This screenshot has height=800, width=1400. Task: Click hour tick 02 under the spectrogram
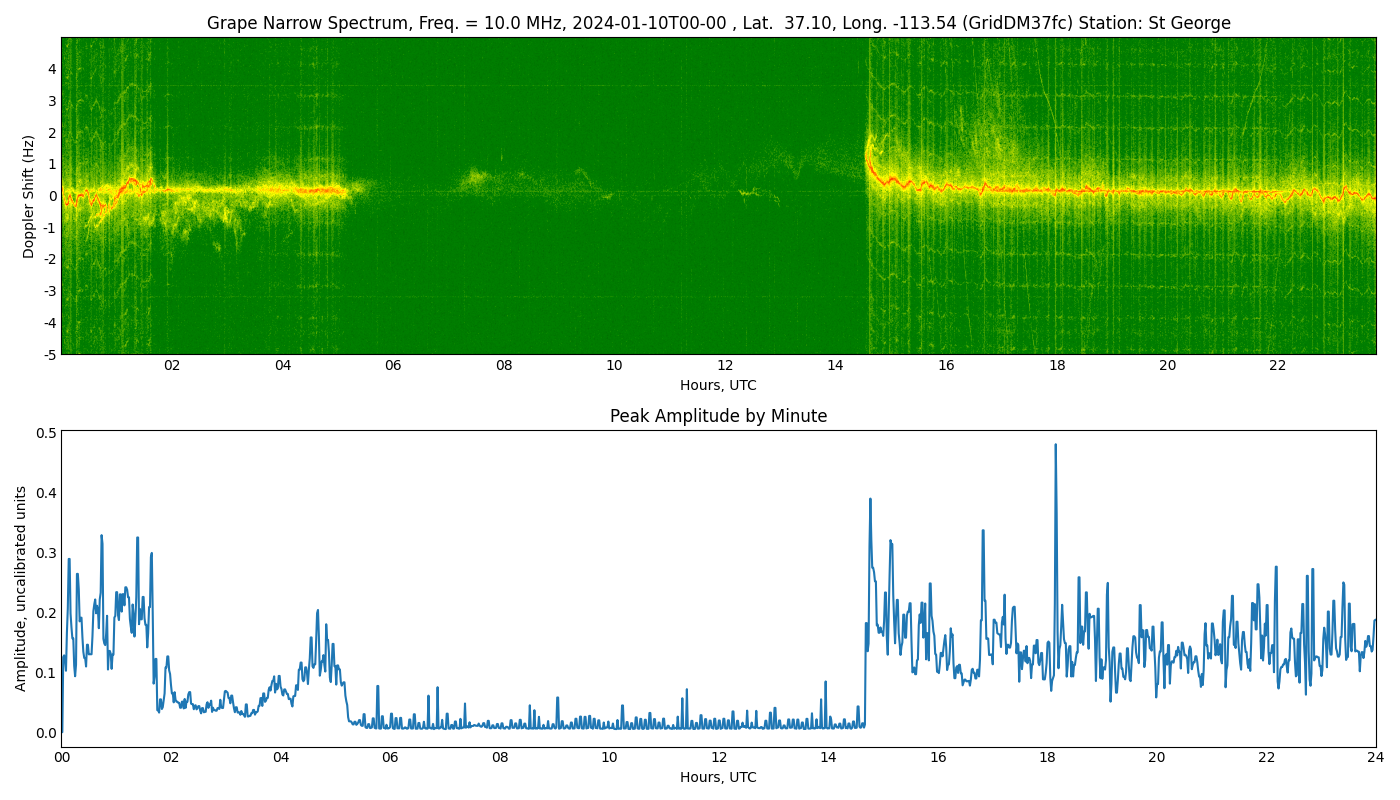point(172,366)
